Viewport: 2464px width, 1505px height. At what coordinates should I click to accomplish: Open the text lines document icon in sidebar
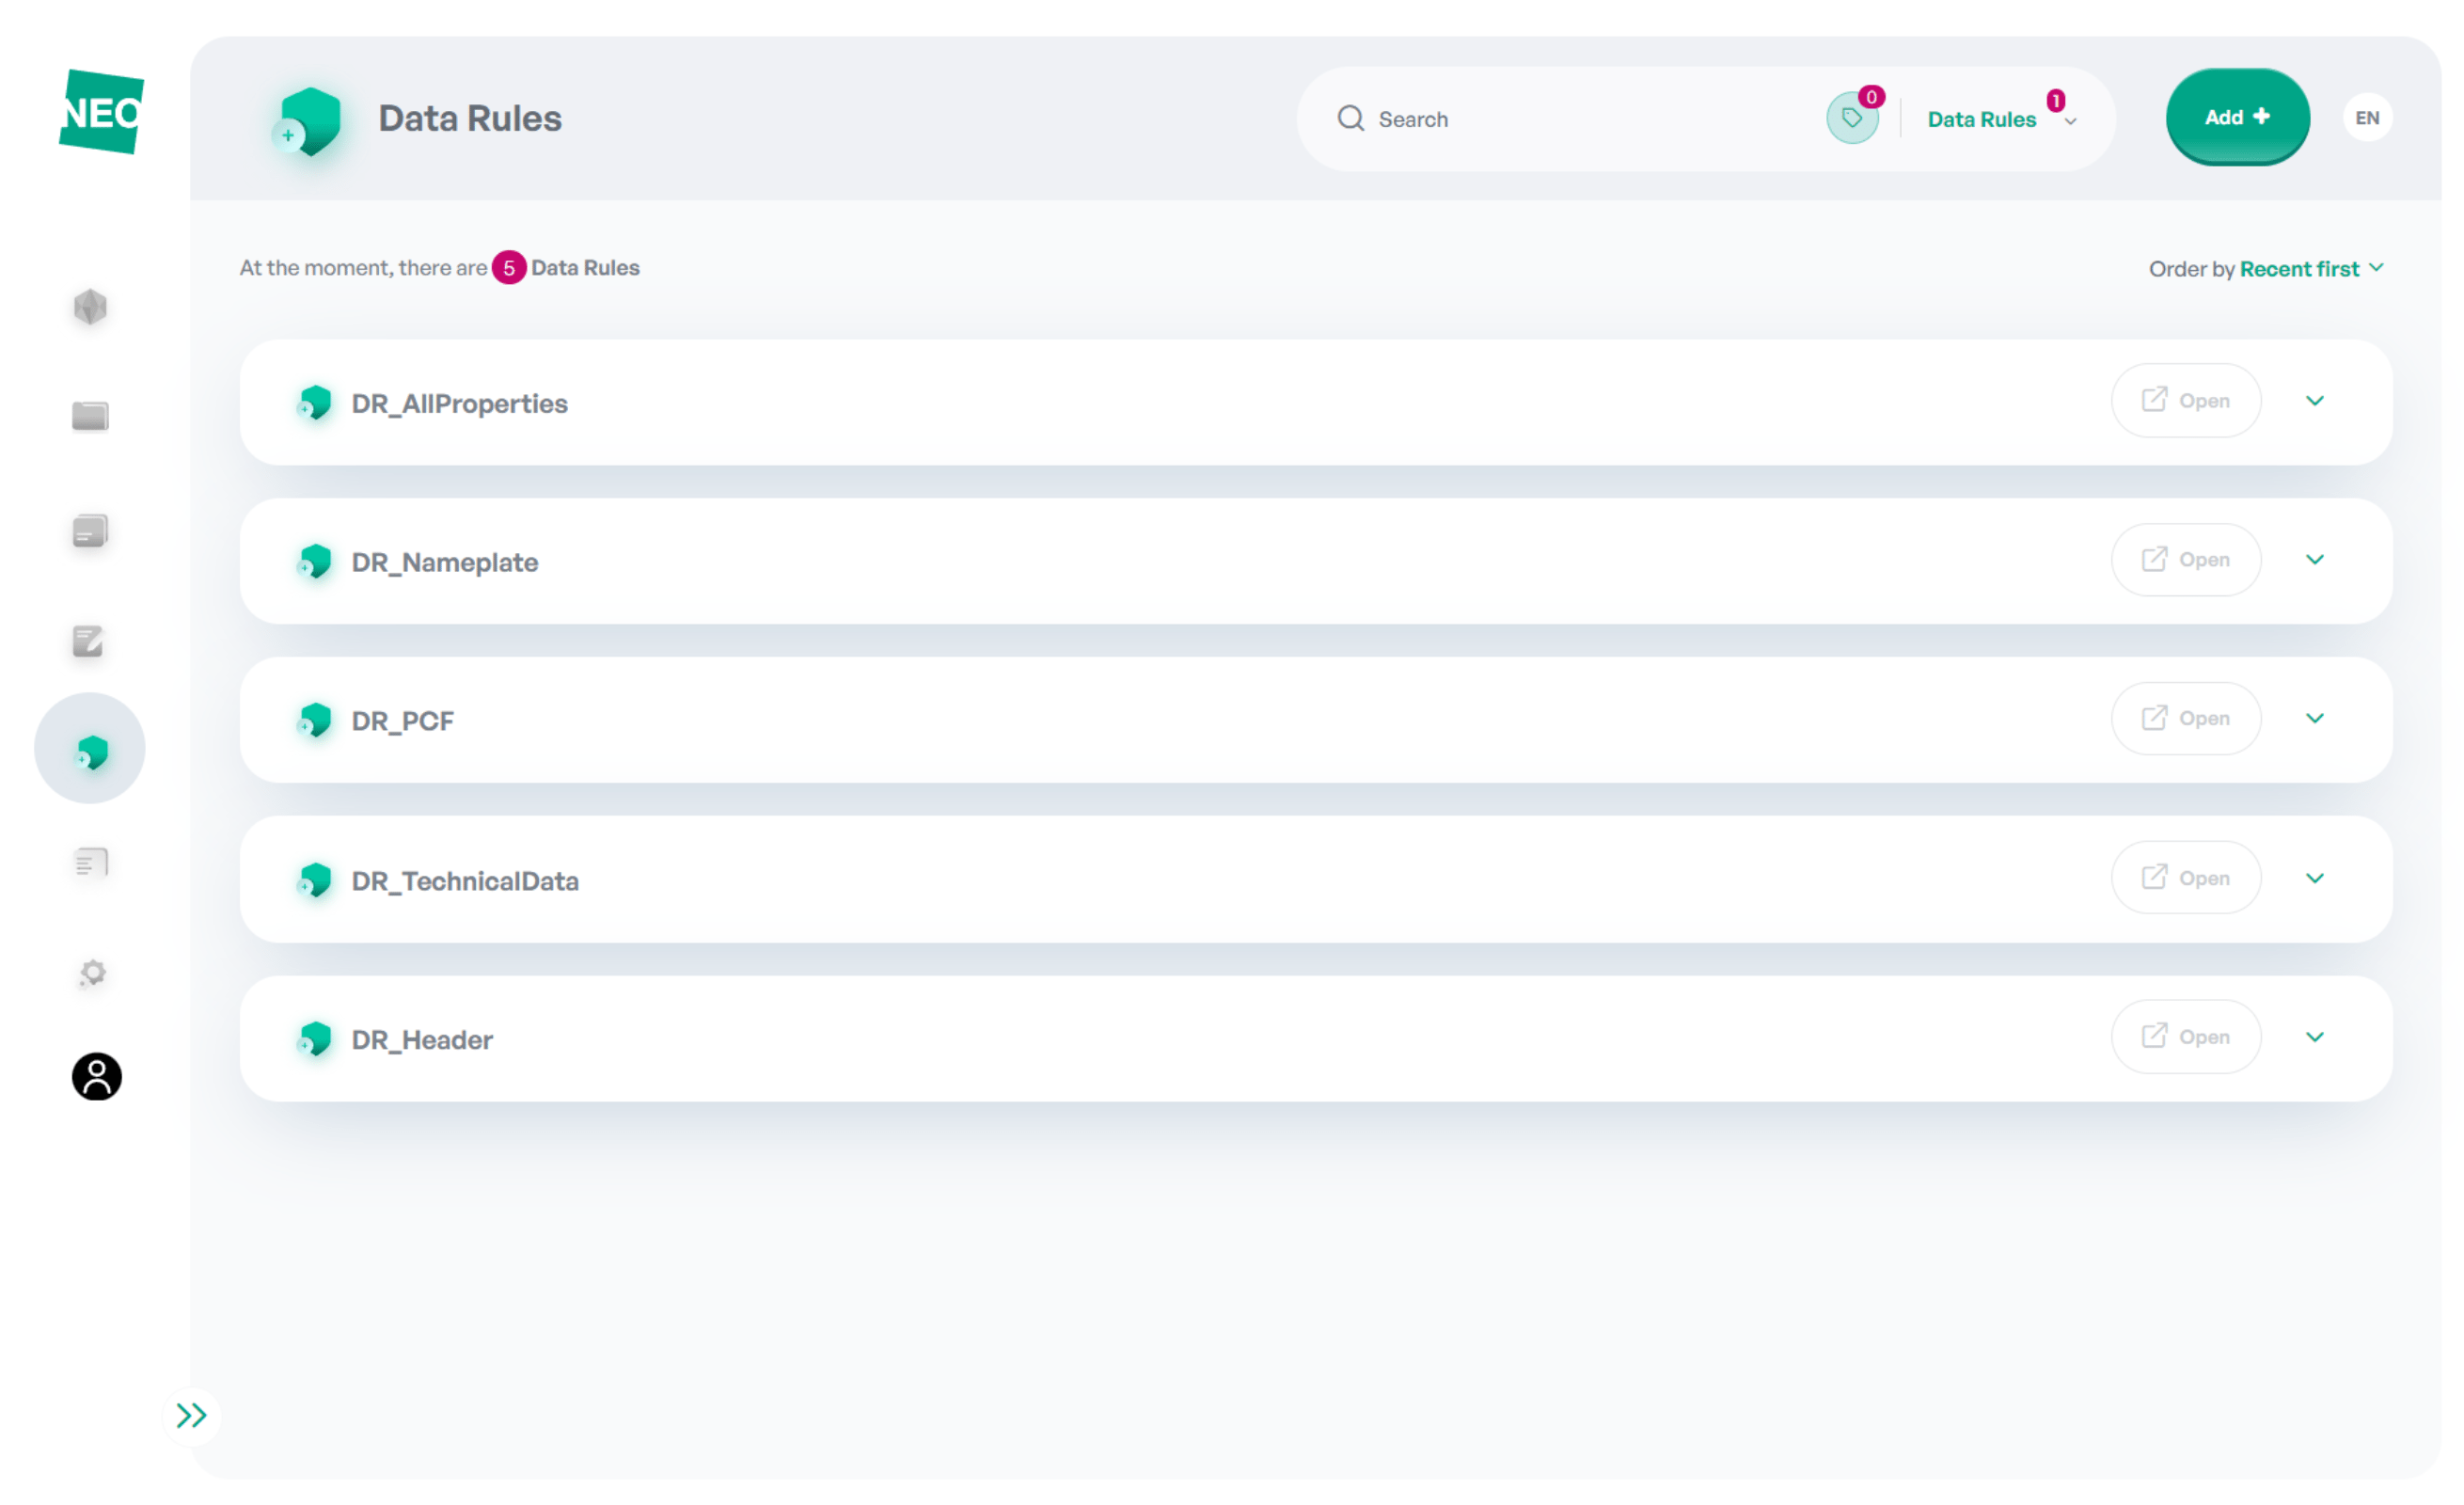tap(91, 863)
